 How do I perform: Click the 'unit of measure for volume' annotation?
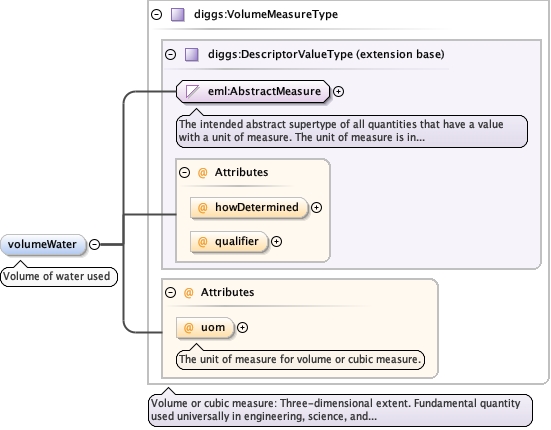(x=300, y=359)
